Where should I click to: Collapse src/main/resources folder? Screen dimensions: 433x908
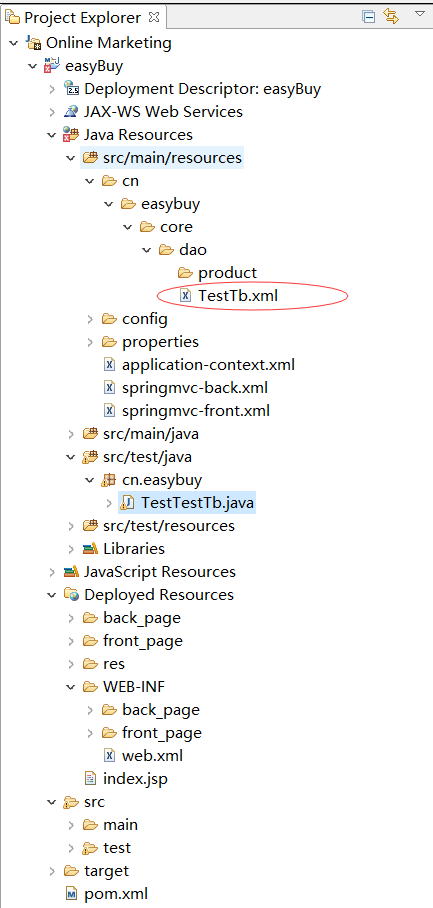pyautogui.click(x=71, y=158)
